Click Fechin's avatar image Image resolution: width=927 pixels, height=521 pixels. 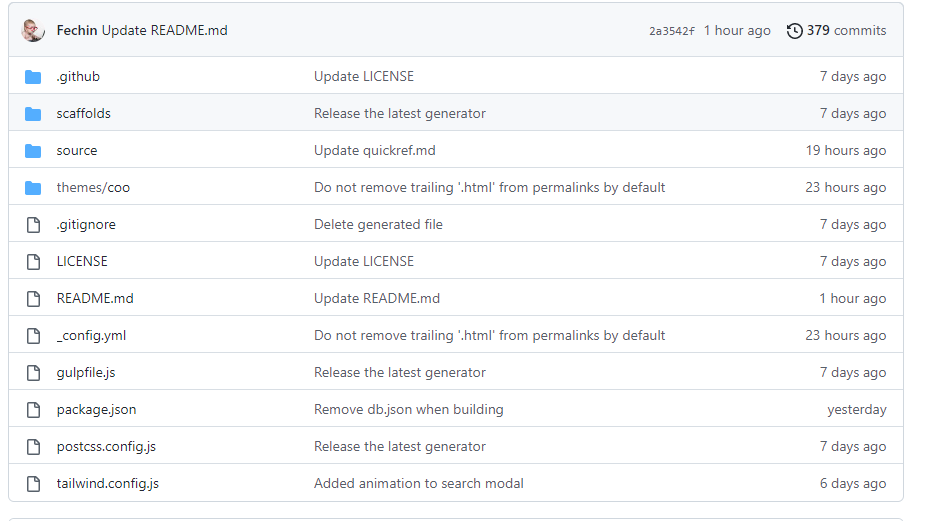(x=33, y=30)
